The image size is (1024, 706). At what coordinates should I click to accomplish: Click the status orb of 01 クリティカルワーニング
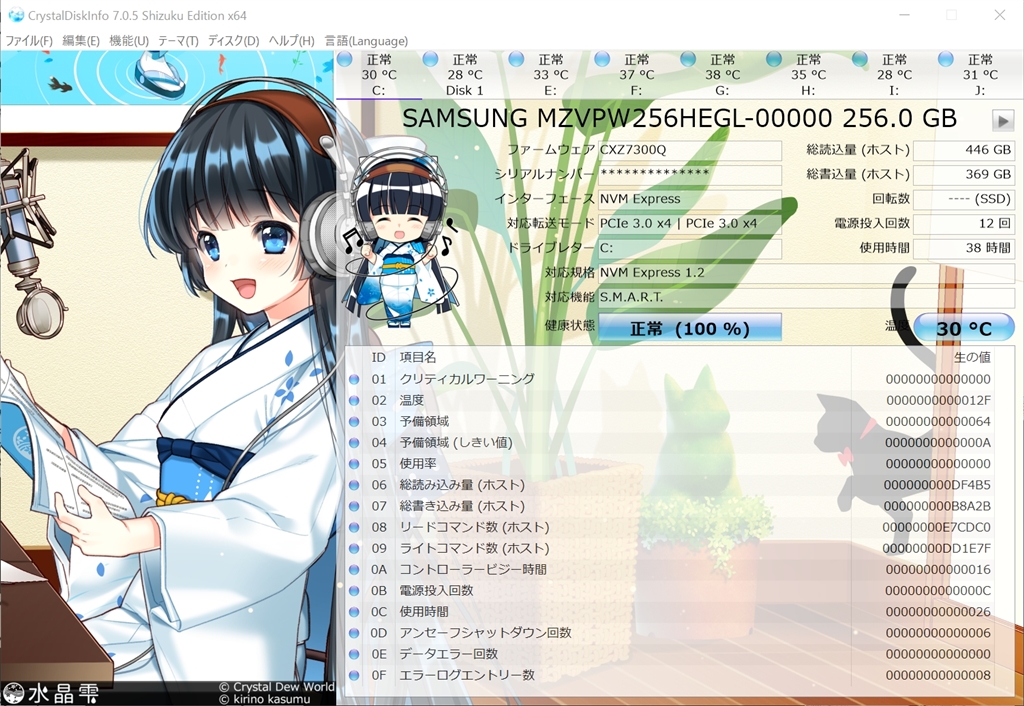coord(354,379)
